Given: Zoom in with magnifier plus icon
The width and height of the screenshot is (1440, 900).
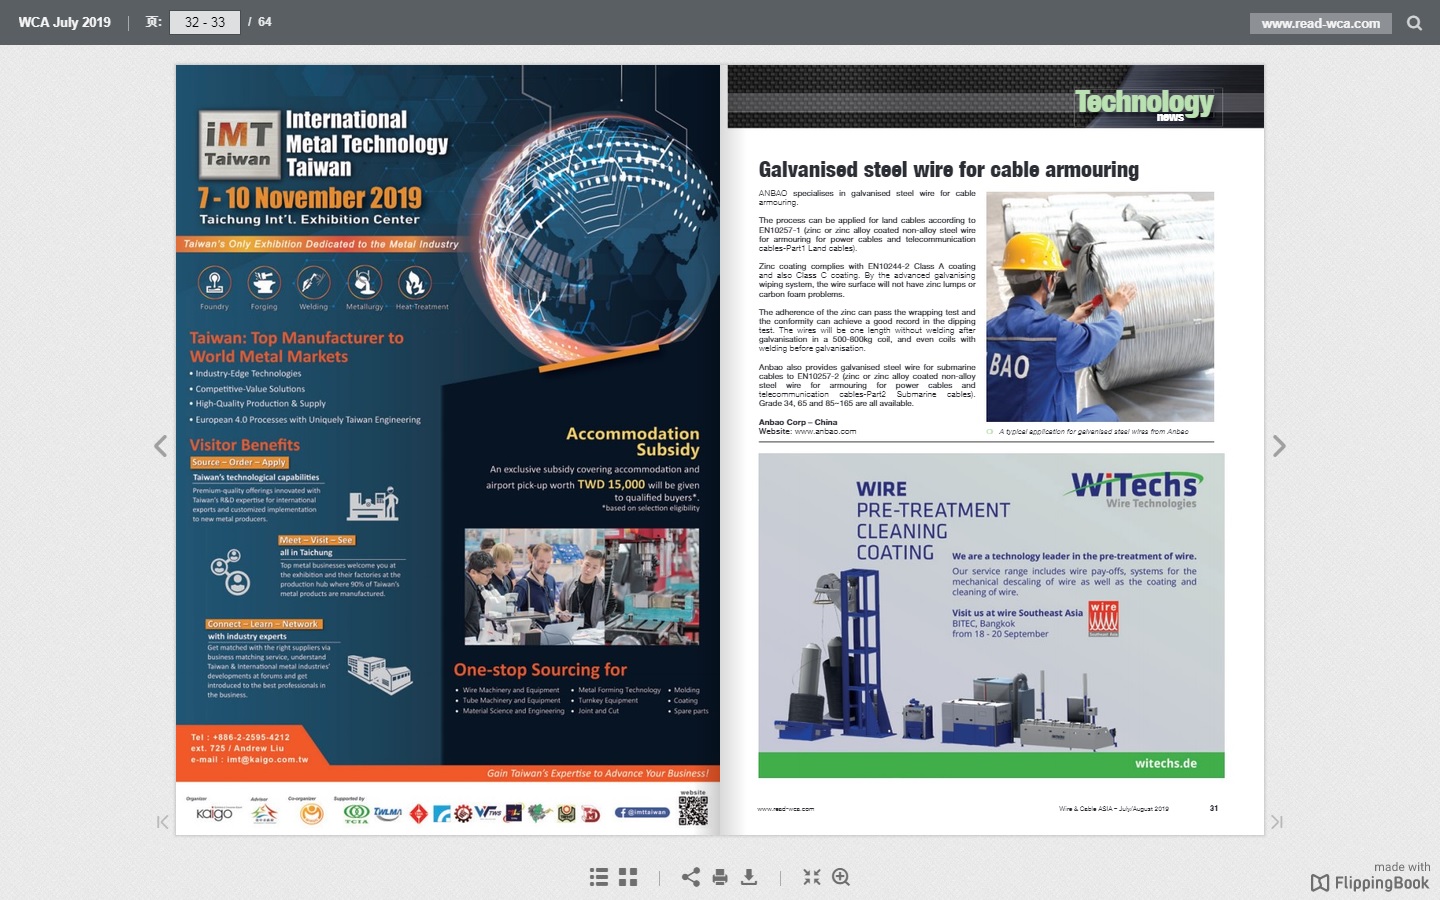Looking at the screenshot, I should pos(841,877).
